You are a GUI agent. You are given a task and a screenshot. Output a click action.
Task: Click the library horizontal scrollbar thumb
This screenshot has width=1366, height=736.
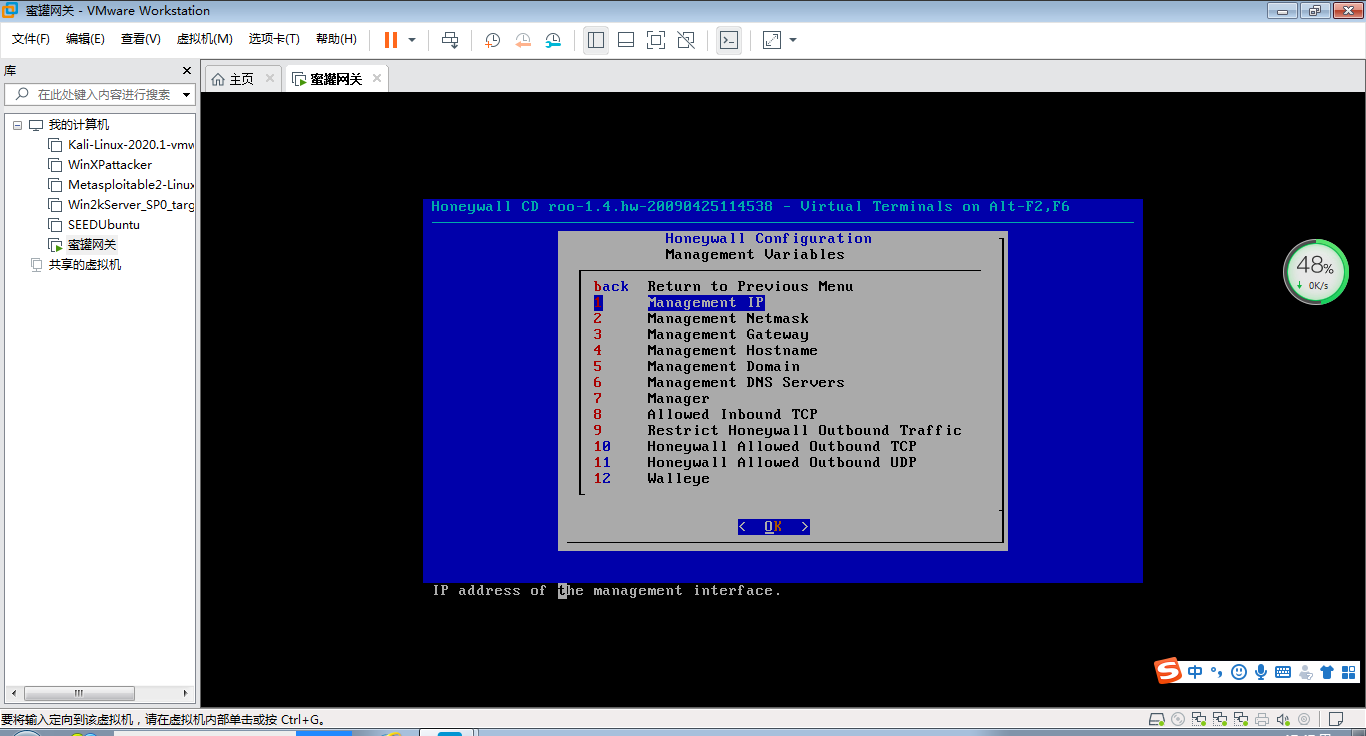pyautogui.click(x=79, y=693)
